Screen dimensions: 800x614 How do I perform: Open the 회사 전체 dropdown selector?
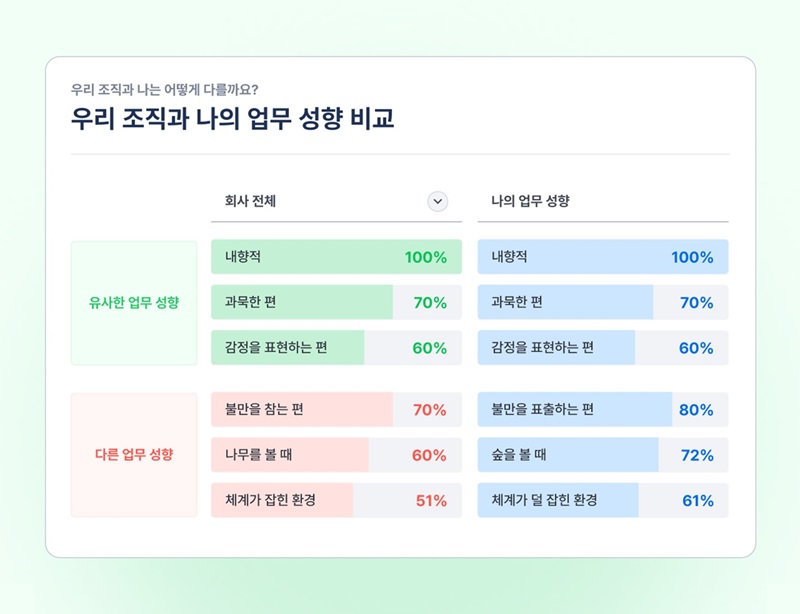click(336, 201)
